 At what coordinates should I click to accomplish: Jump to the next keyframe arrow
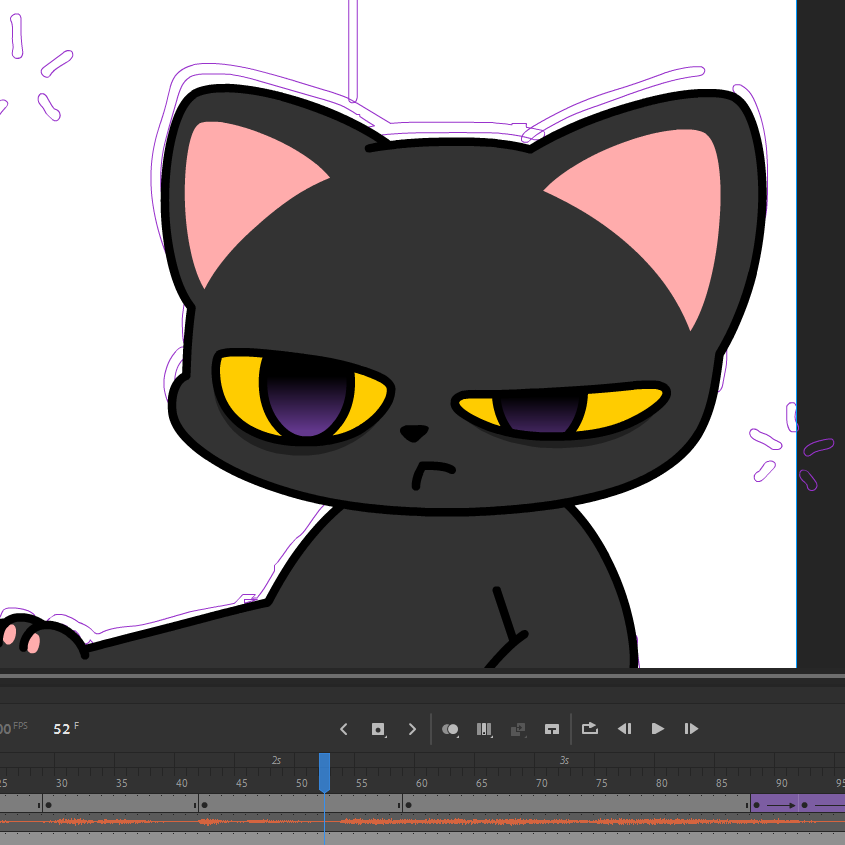tap(412, 729)
